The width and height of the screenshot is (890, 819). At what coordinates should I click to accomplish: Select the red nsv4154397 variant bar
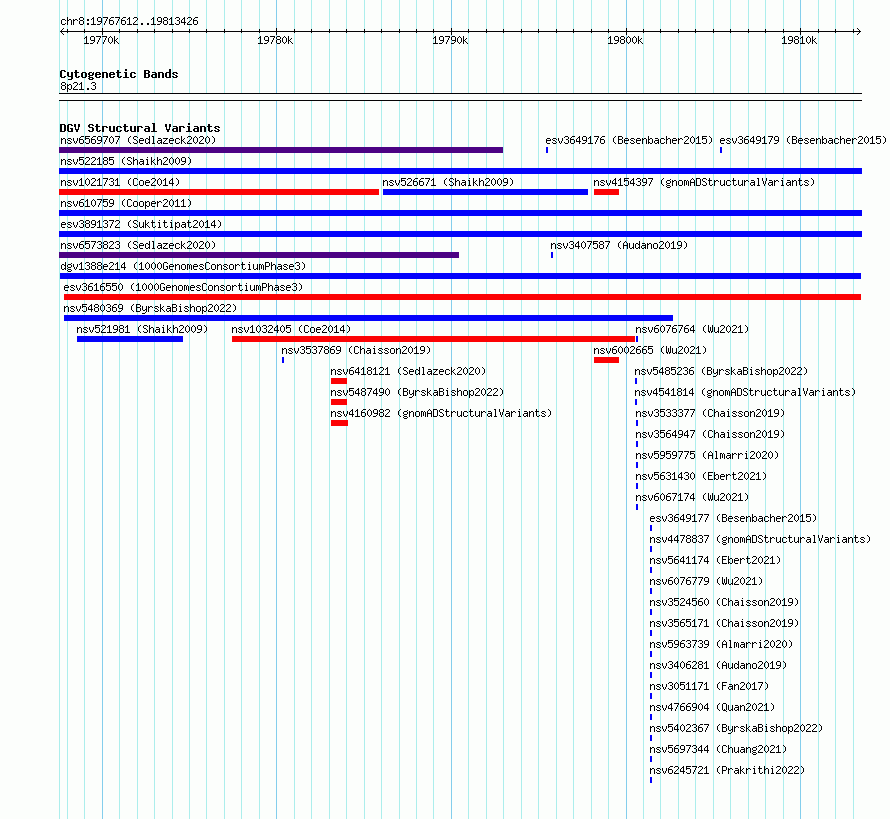606,192
